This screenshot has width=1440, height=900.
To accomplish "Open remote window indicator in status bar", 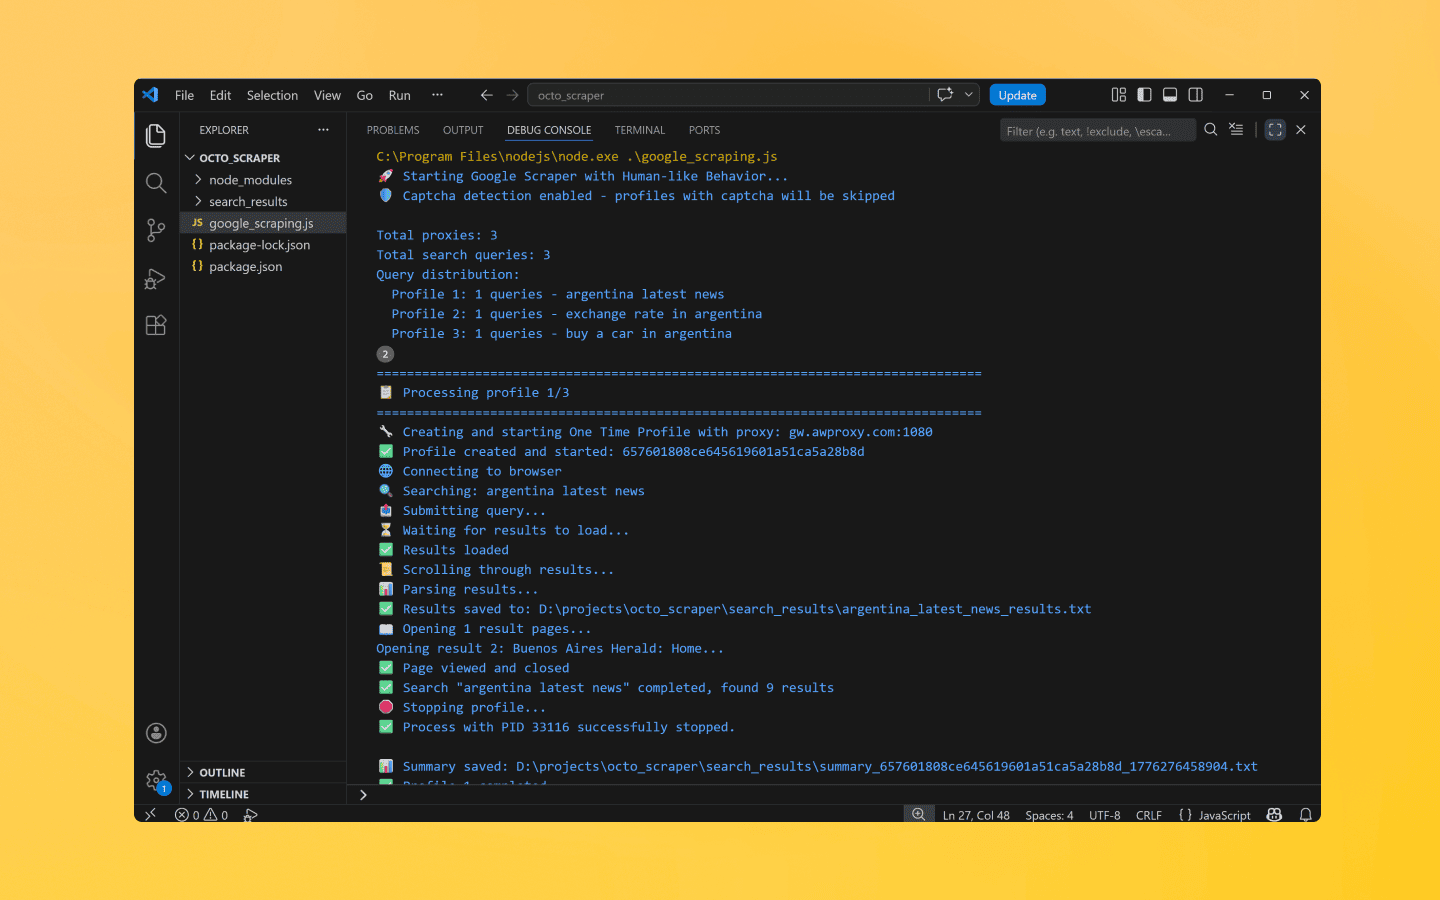I will point(150,815).
